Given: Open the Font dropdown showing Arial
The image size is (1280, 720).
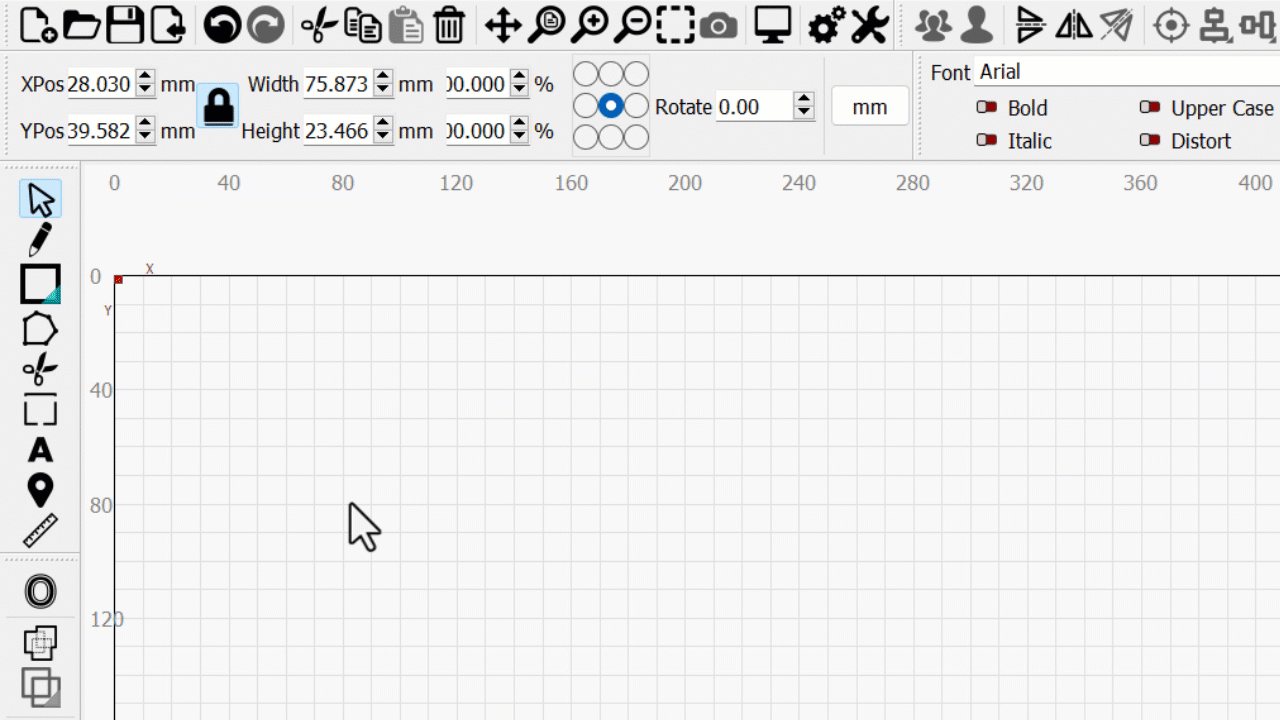Looking at the screenshot, I should 1126,72.
